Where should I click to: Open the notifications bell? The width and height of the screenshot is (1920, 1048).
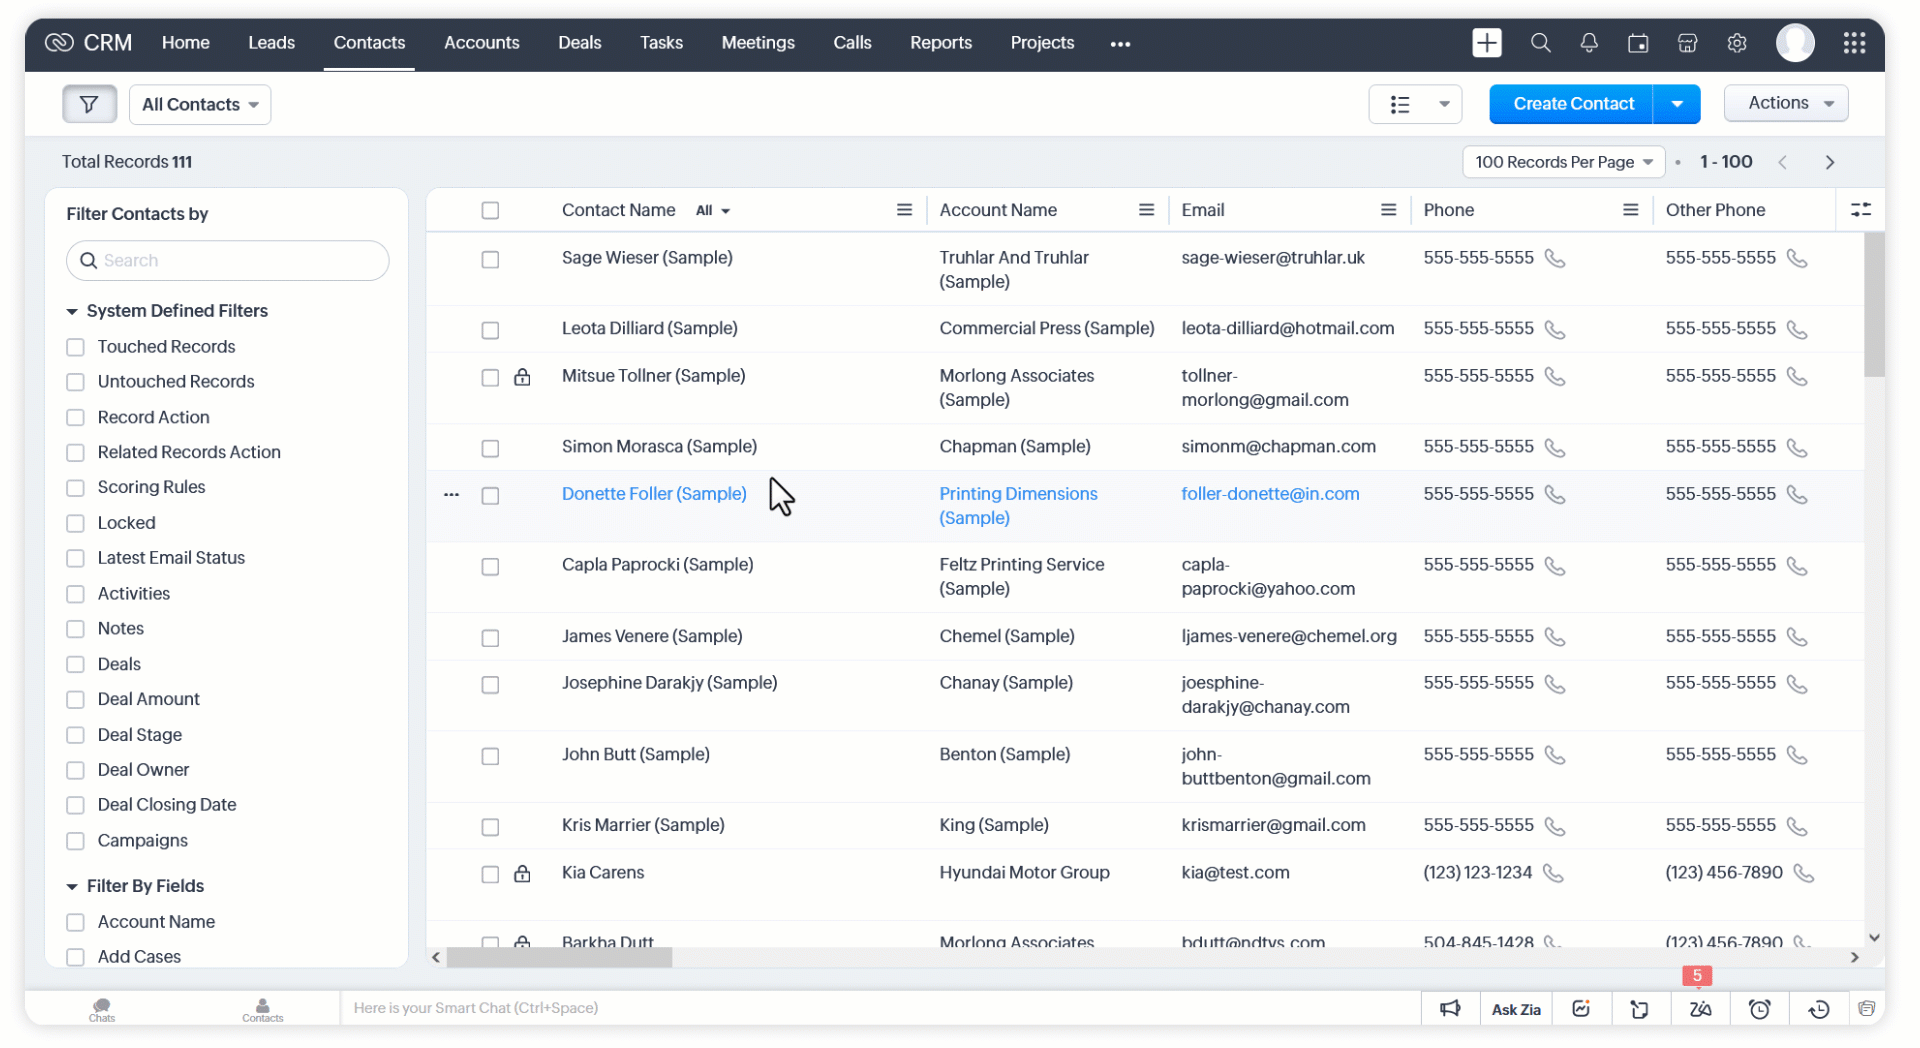pyautogui.click(x=1588, y=43)
